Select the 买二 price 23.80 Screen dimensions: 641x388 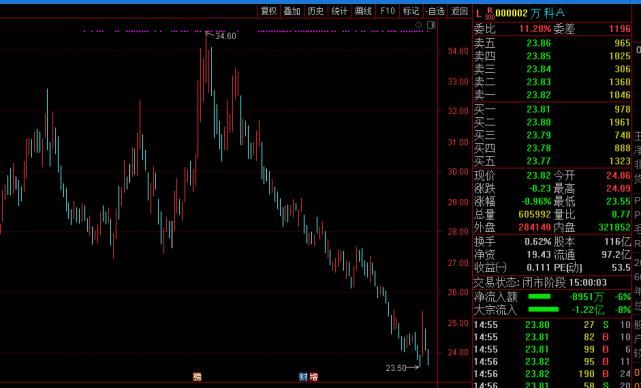[538, 122]
